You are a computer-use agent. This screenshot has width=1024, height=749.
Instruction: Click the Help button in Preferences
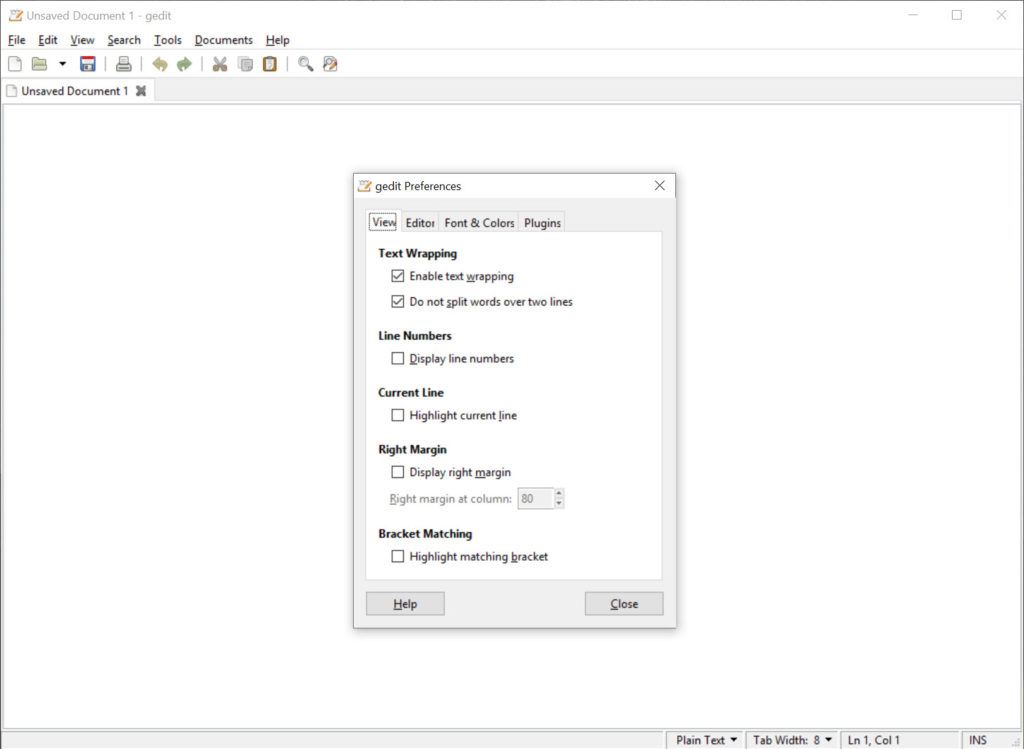coord(405,603)
